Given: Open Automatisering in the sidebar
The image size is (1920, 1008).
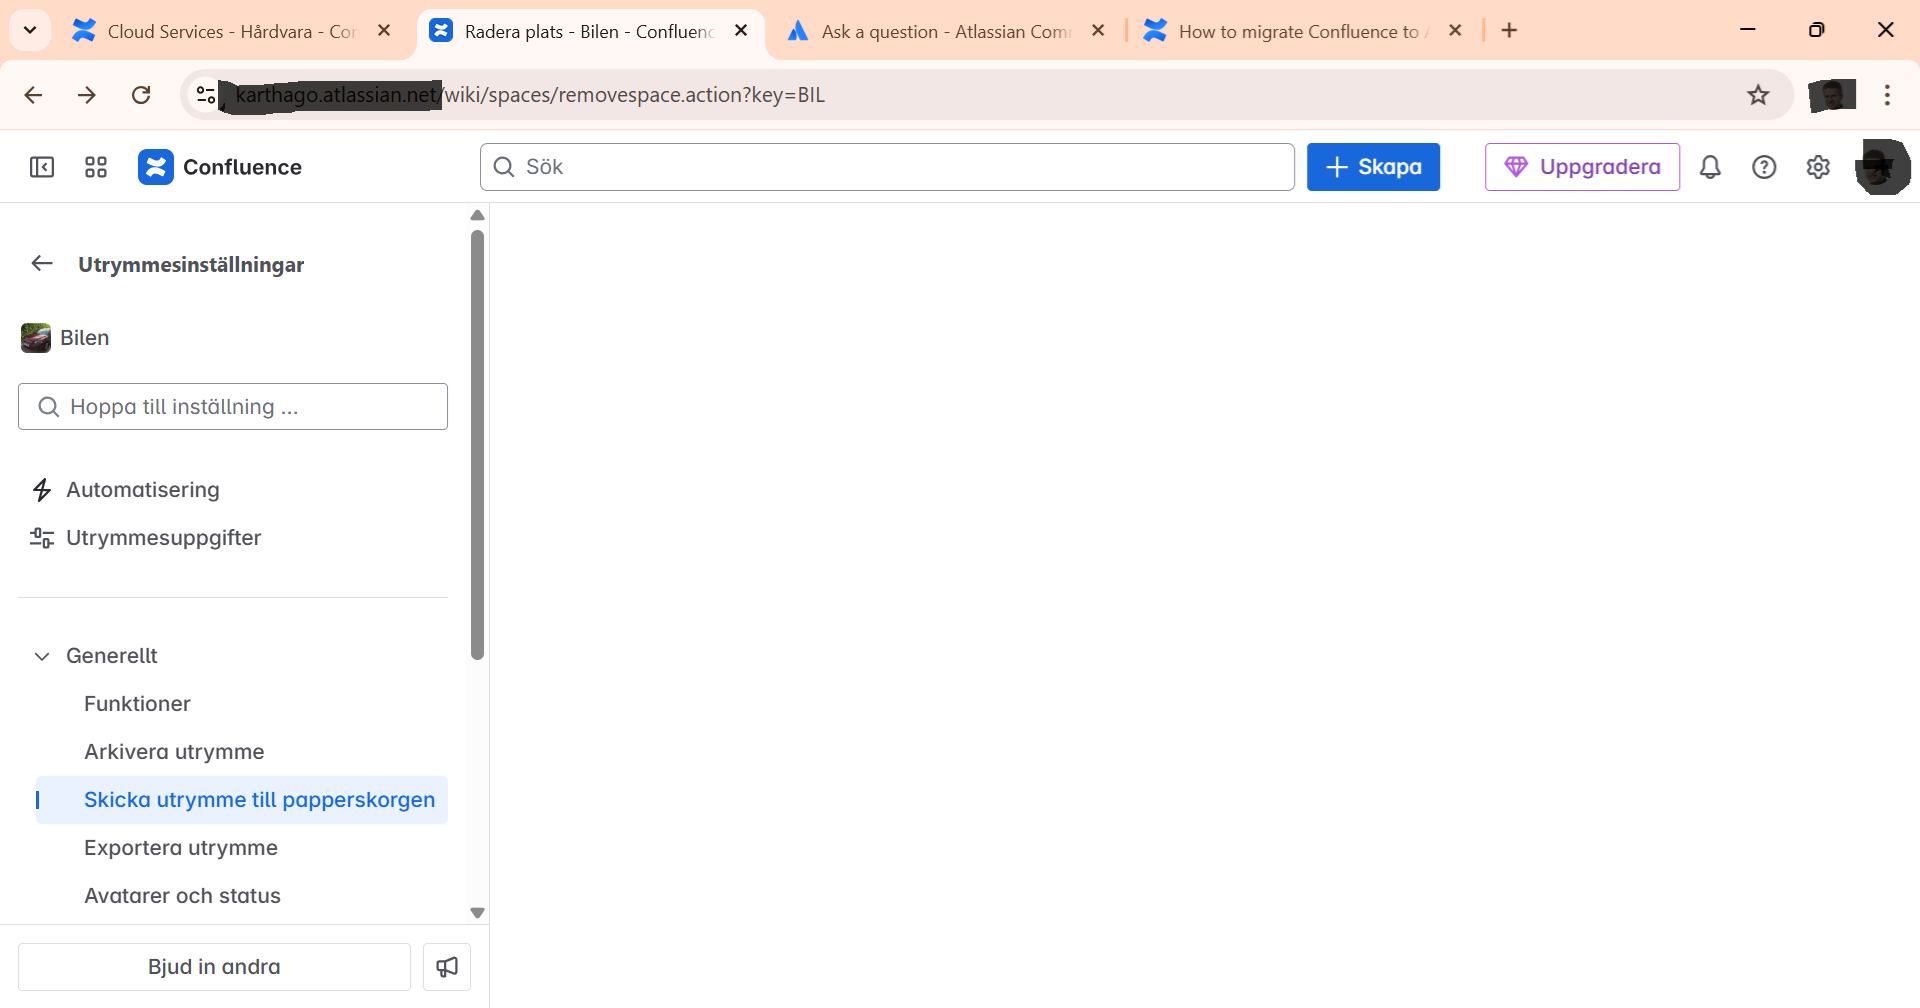Looking at the screenshot, I should [233, 490].
